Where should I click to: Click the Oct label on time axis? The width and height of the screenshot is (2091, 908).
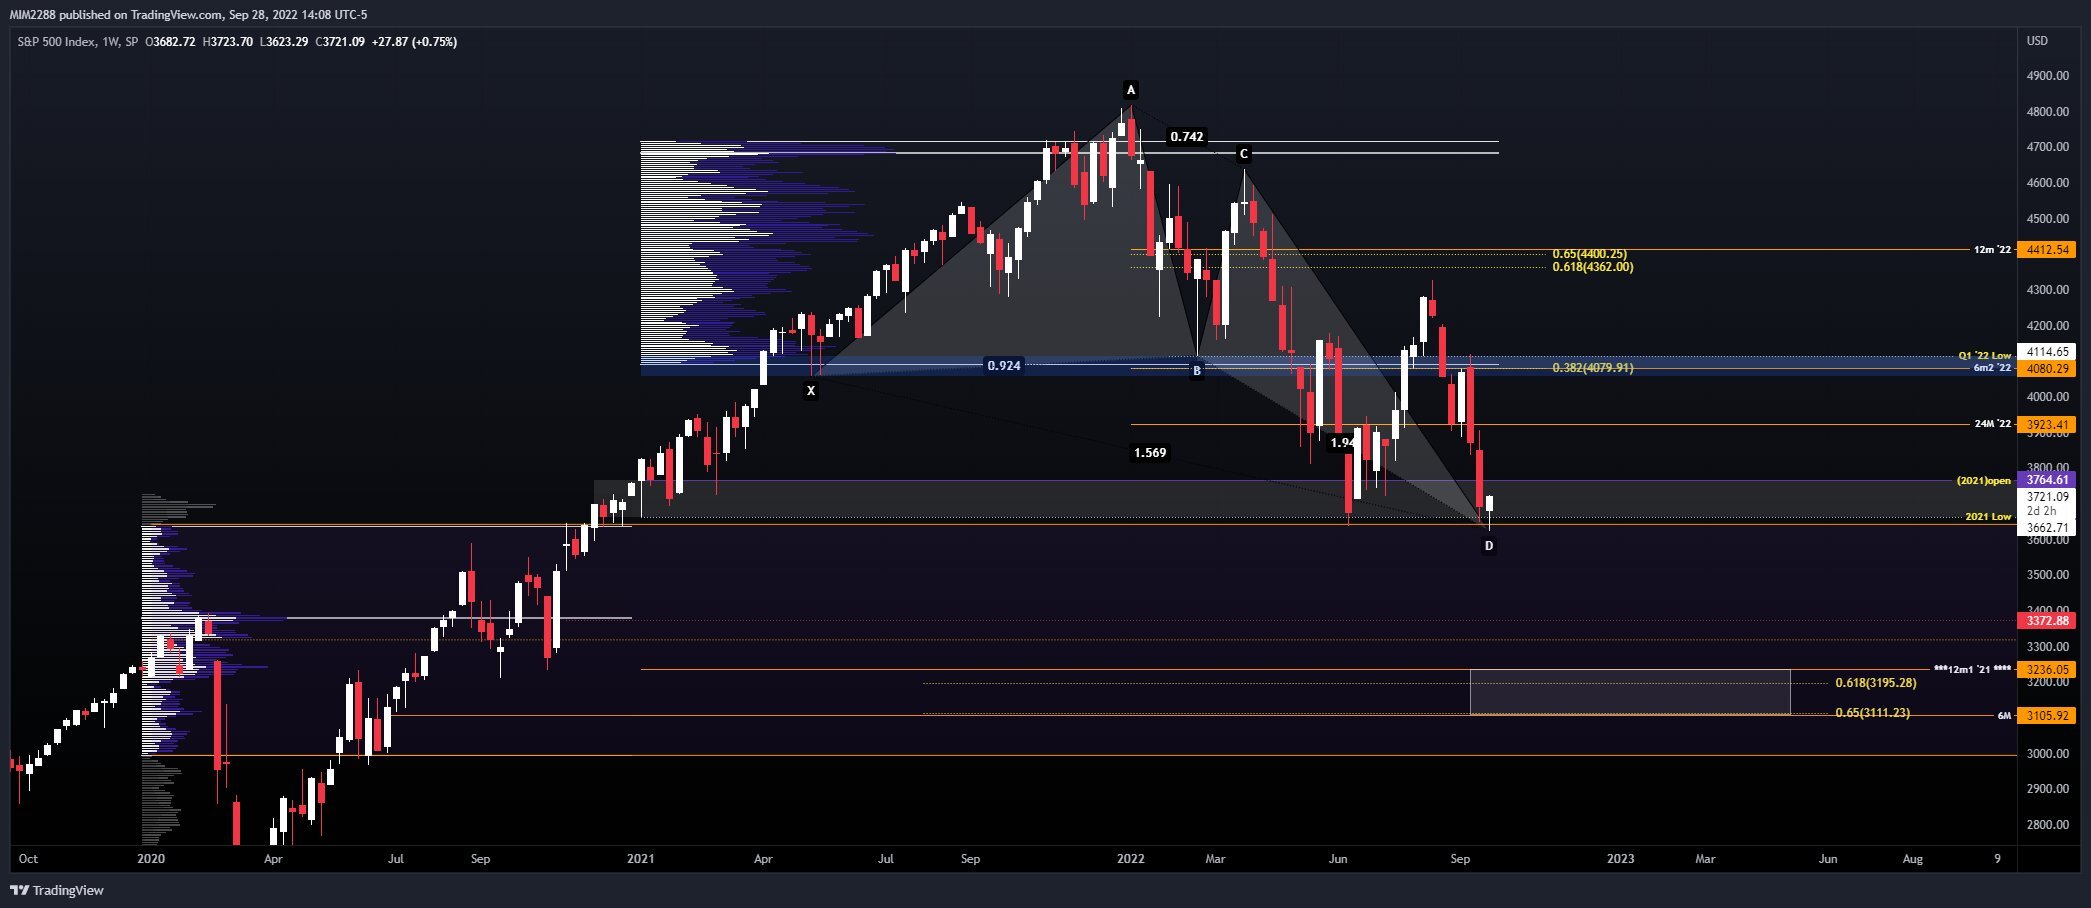click(x=28, y=859)
